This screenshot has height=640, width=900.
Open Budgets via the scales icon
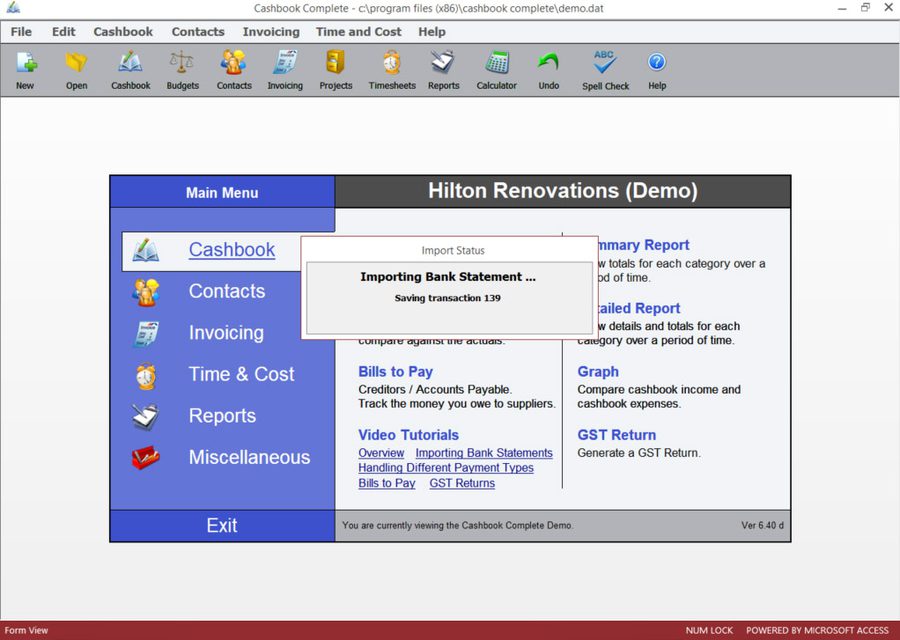pyautogui.click(x=182, y=62)
